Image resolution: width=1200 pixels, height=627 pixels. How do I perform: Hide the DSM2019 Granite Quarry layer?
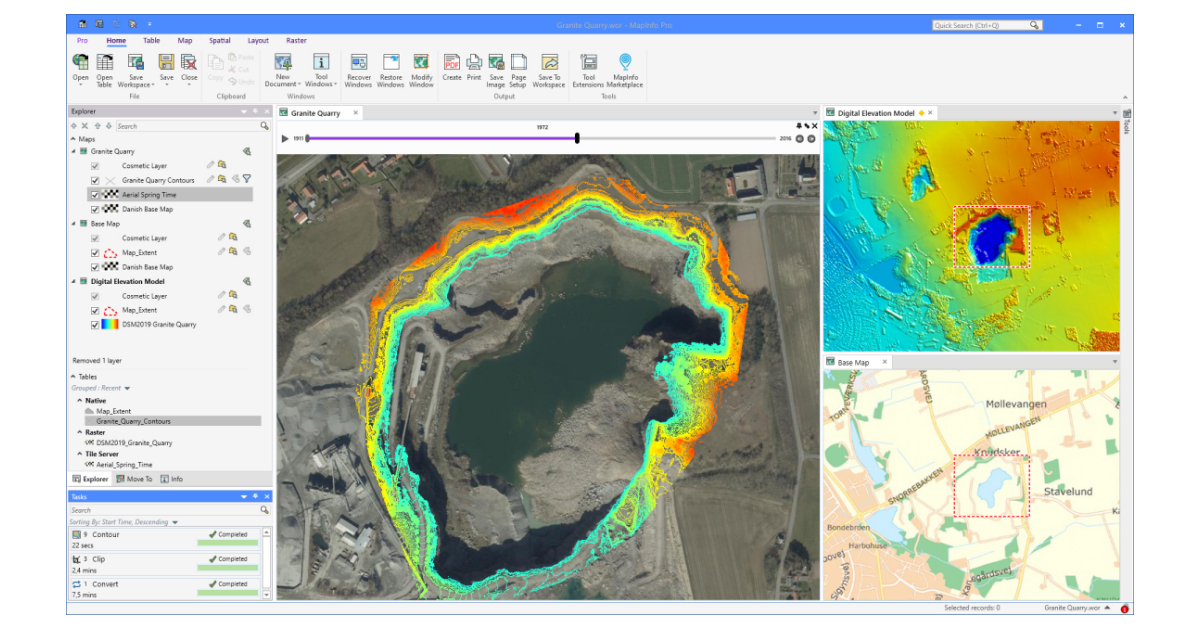pos(94,325)
